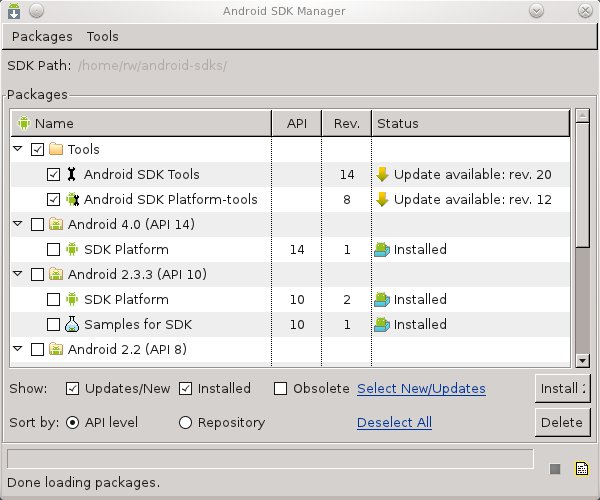This screenshot has height=500, width=600.
Task: Collapse the Tools tree group
Action: [19, 149]
